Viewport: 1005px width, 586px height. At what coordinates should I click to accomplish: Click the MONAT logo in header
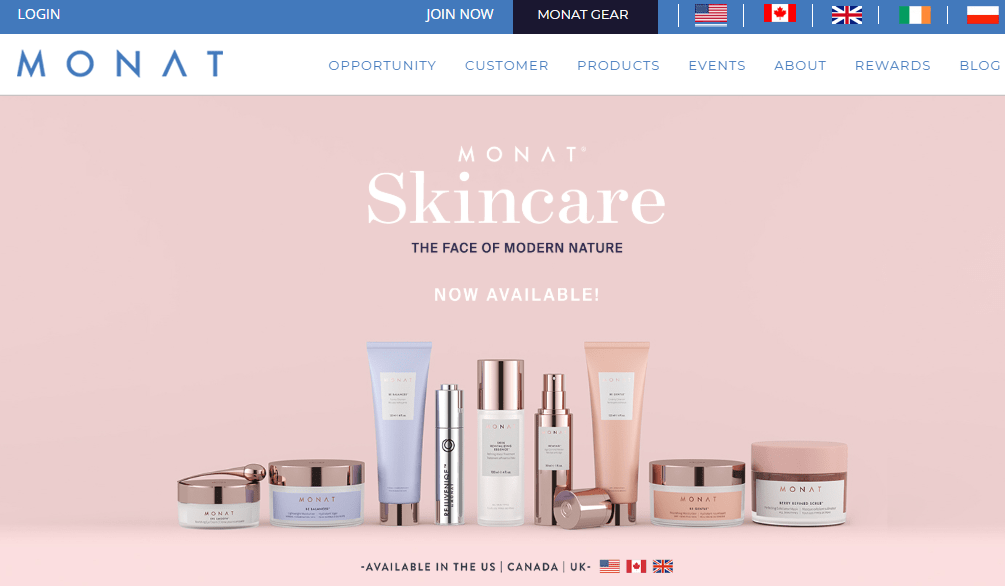(x=120, y=64)
